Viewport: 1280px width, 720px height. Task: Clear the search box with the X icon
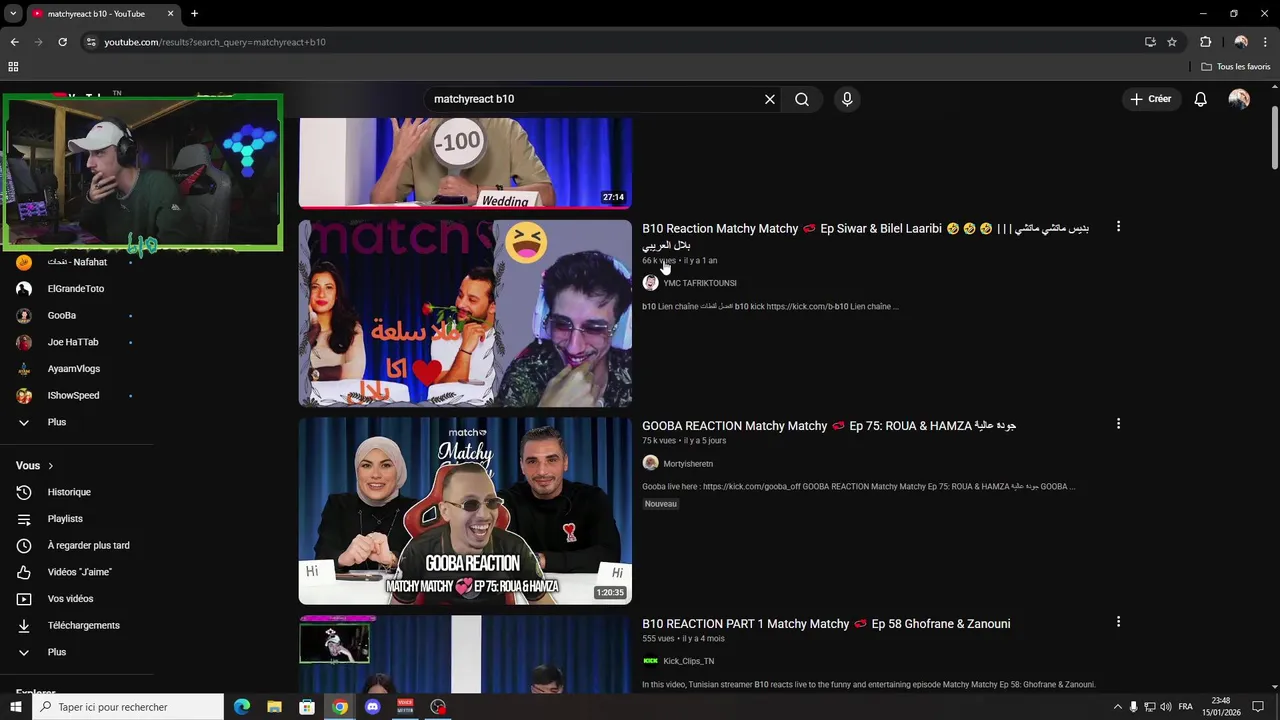tap(770, 99)
